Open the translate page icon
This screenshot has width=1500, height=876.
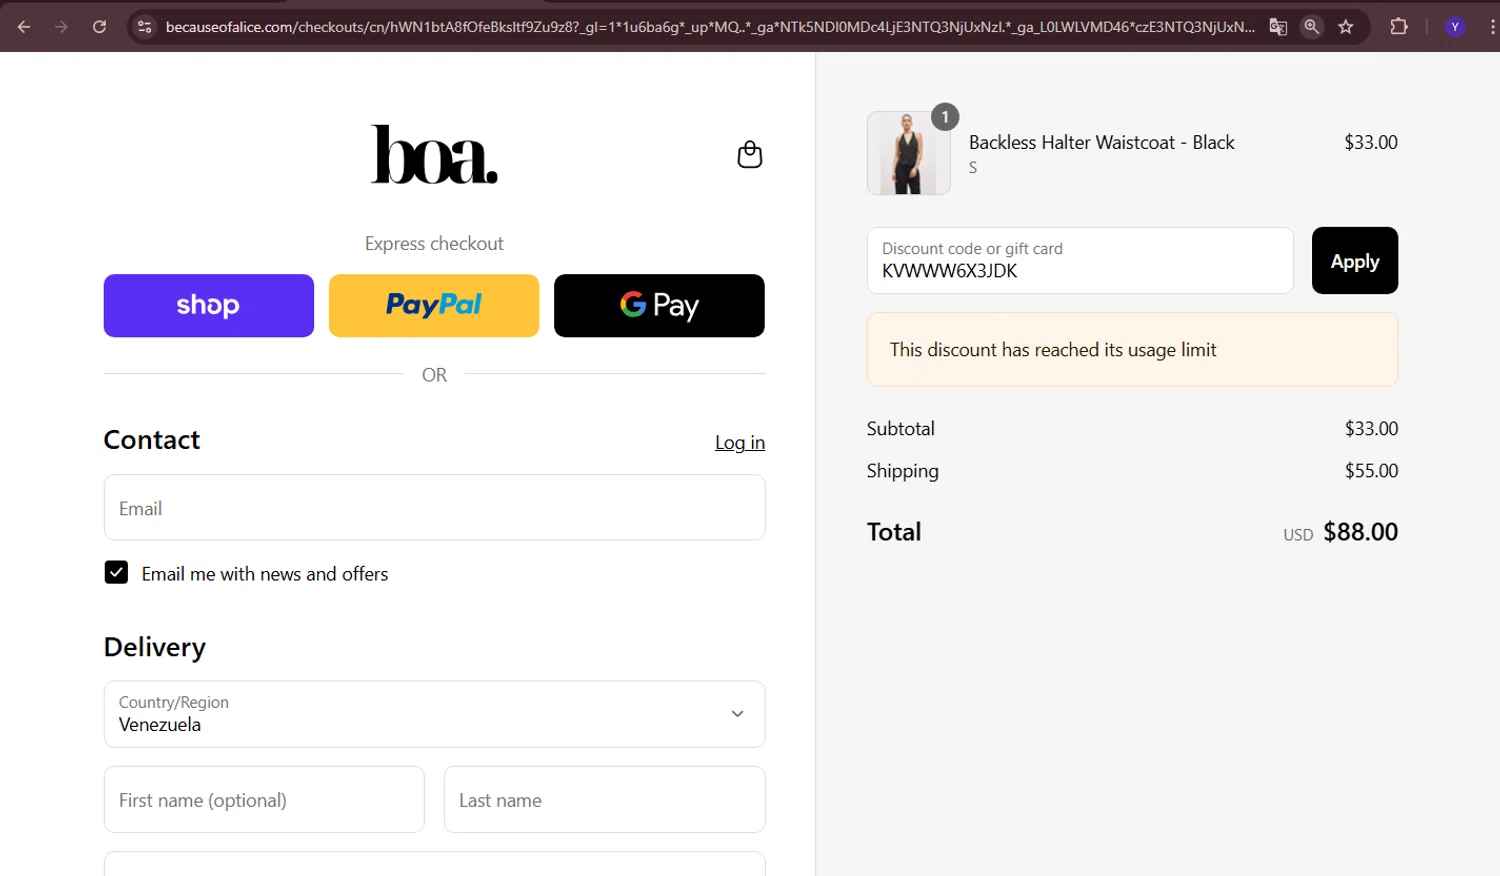coord(1278,27)
